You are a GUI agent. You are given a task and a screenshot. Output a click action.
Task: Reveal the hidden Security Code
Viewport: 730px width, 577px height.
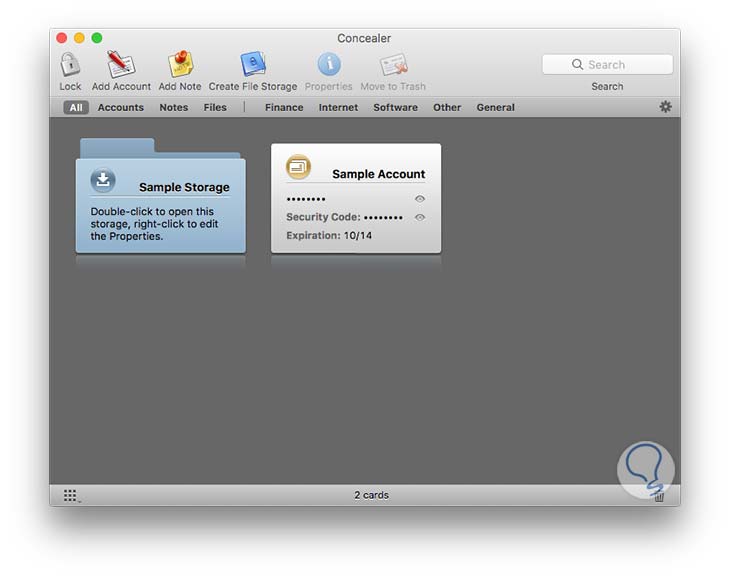tap(420, 217)
